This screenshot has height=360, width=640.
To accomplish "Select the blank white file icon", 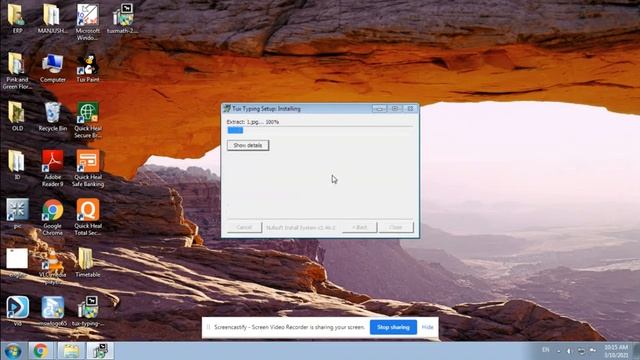I will (17, 262).
